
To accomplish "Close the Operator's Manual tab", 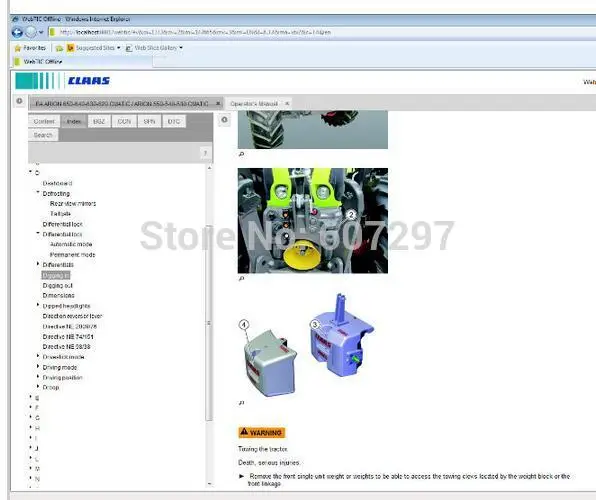I will [287, 103].
